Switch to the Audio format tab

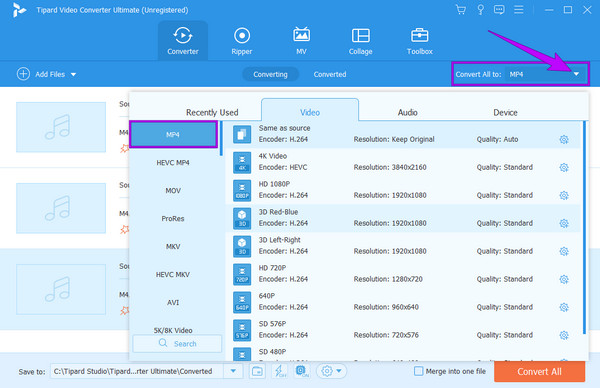point(408,112)
